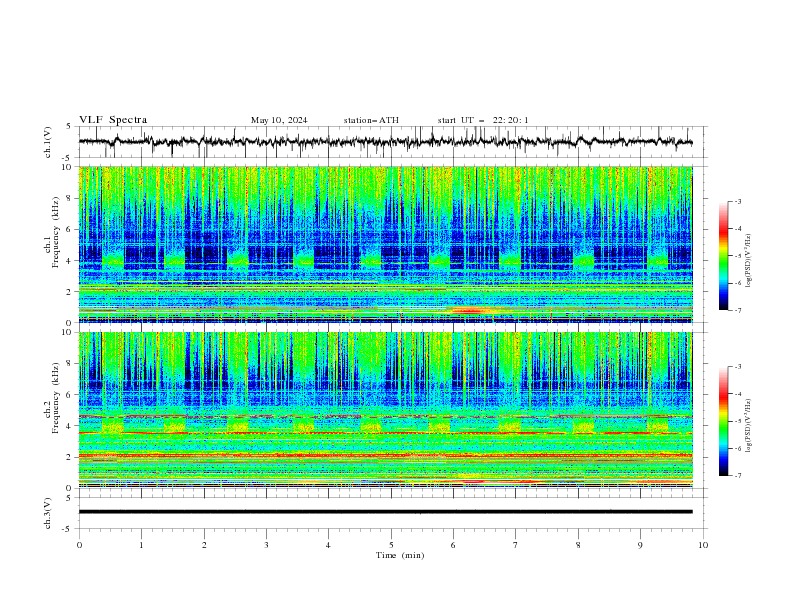Click the "10" label ending the time axis

pos(703,545)
